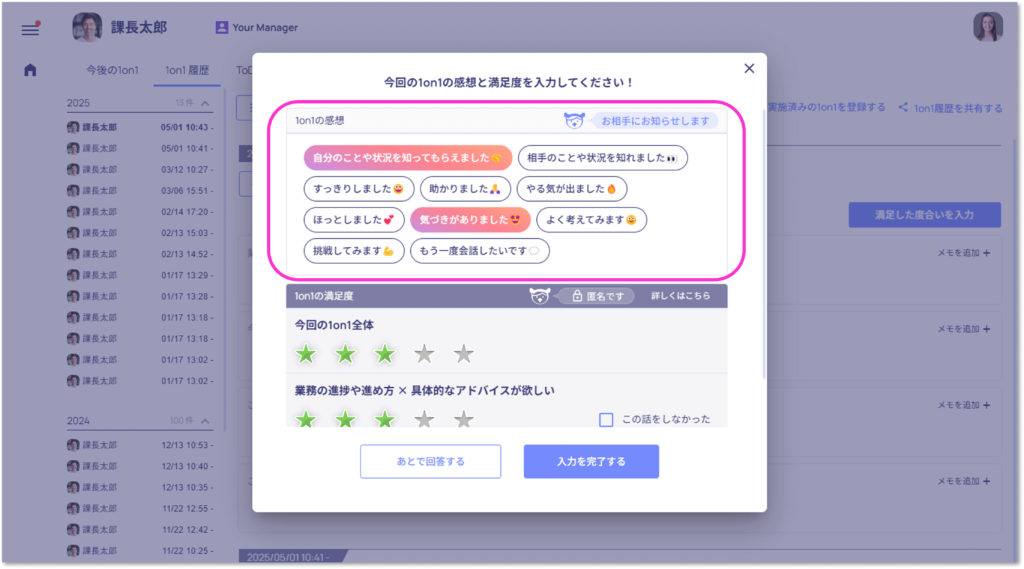The width and height of the screenshot is (1024, 569).
Task: Rate 業務の進捗や進め方 with fourth star
Action: (424, 419)
